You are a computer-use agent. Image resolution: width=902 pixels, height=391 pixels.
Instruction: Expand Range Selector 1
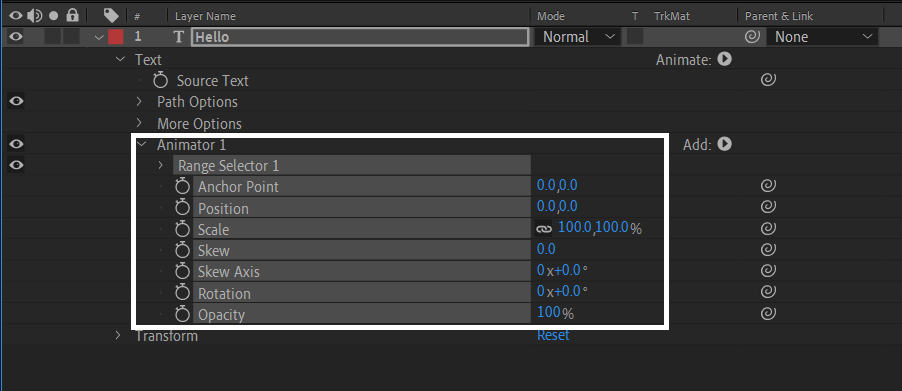click(161, 165)
